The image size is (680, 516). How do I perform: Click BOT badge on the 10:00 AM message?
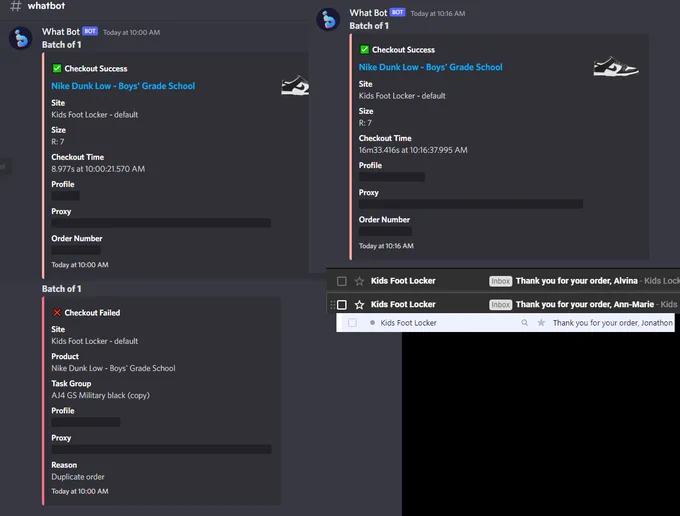(x=90, y=31)
